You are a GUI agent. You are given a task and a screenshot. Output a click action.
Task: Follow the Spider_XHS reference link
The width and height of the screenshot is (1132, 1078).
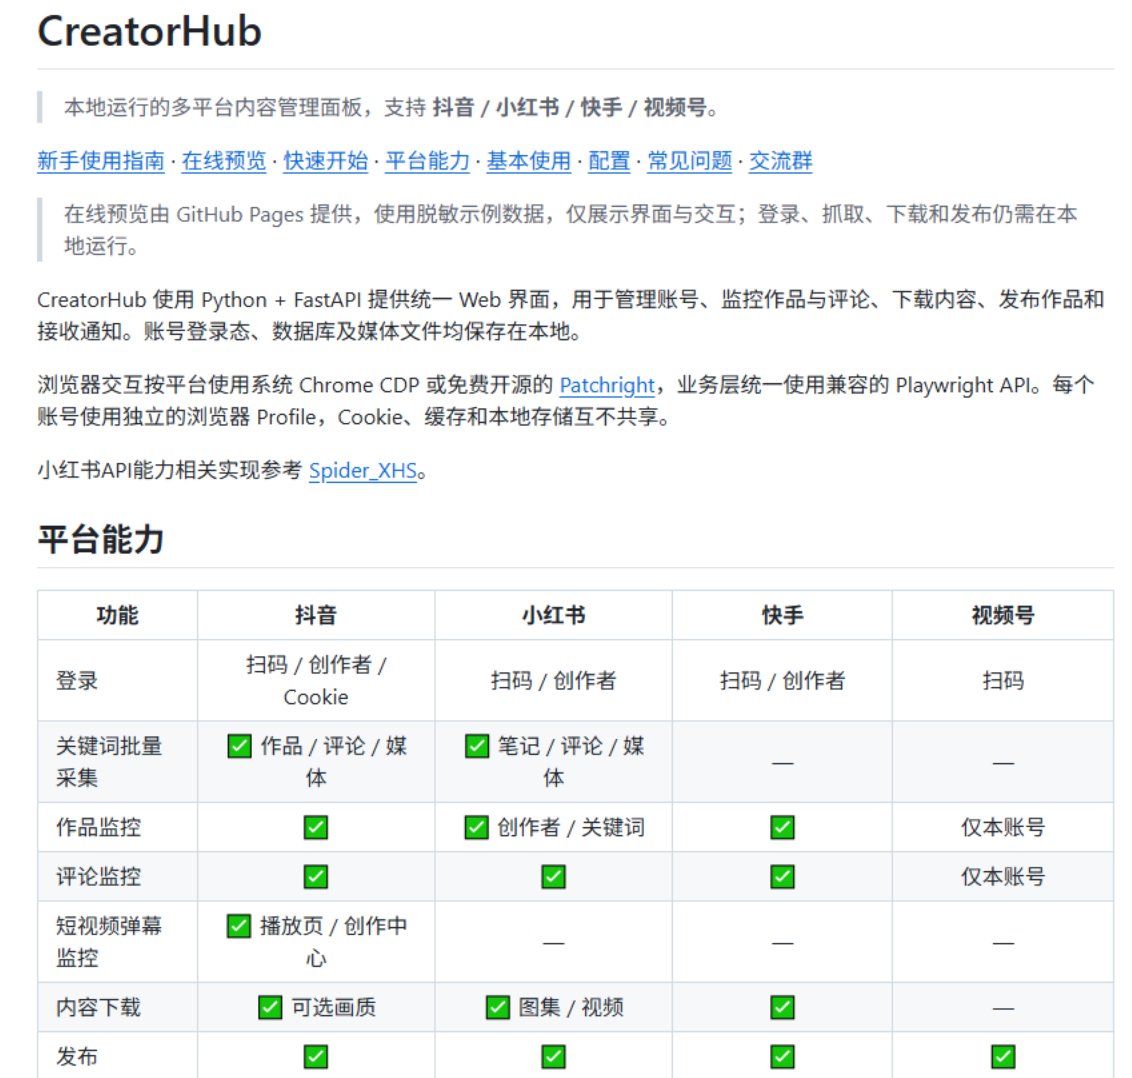[363, 471]
